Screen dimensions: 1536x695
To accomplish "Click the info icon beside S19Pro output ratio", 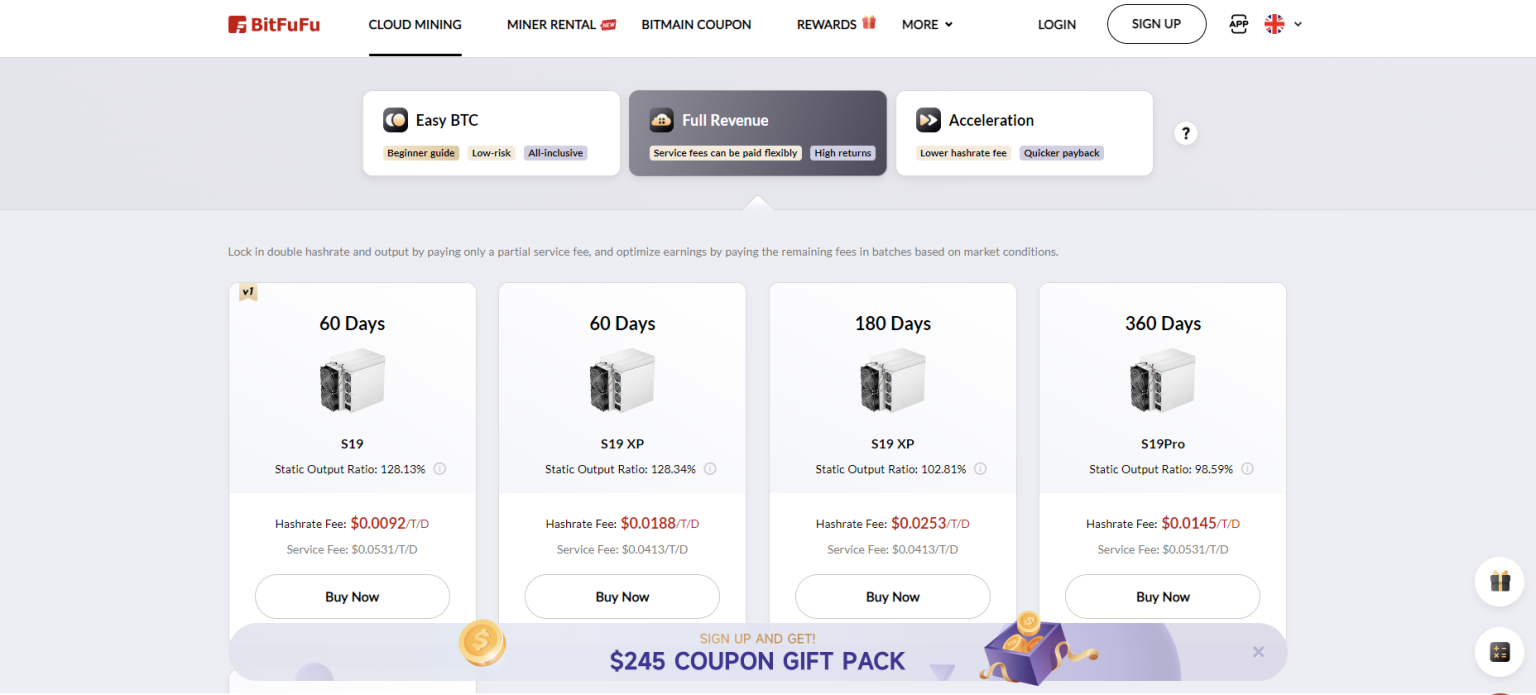I will coord(1248,468).
